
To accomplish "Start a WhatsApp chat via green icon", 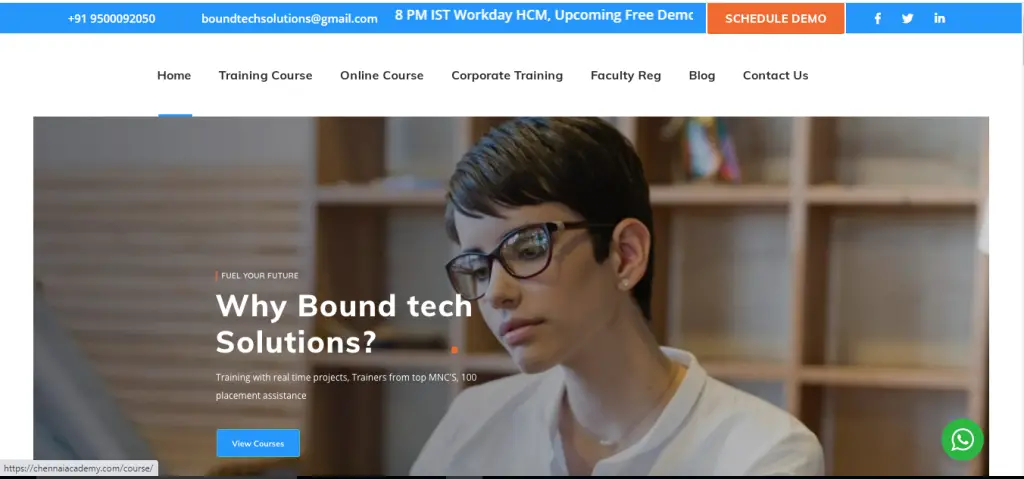I will coord(963,440).
